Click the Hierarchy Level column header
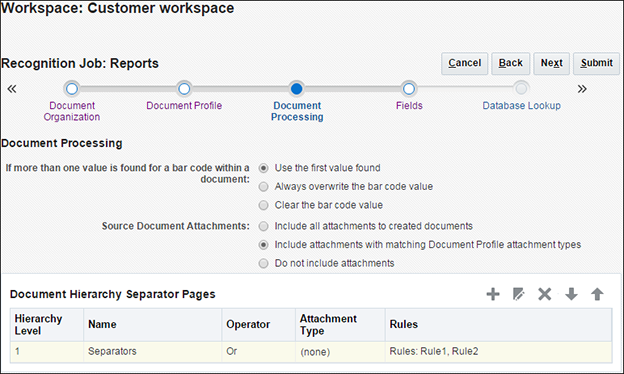 point(47,325)
